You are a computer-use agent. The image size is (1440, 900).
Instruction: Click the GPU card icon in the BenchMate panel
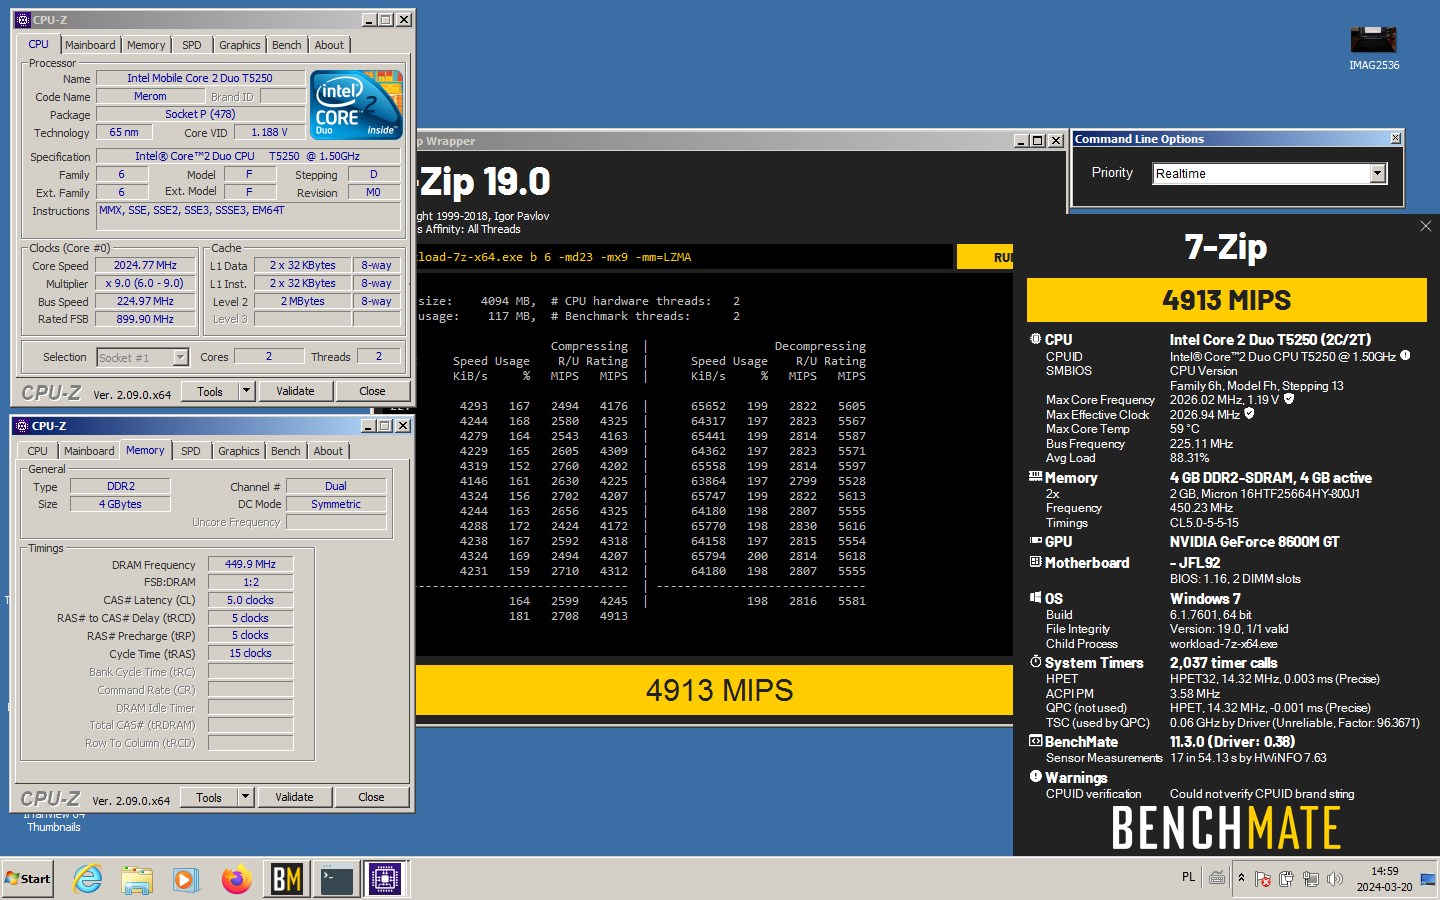[1035, 541]
